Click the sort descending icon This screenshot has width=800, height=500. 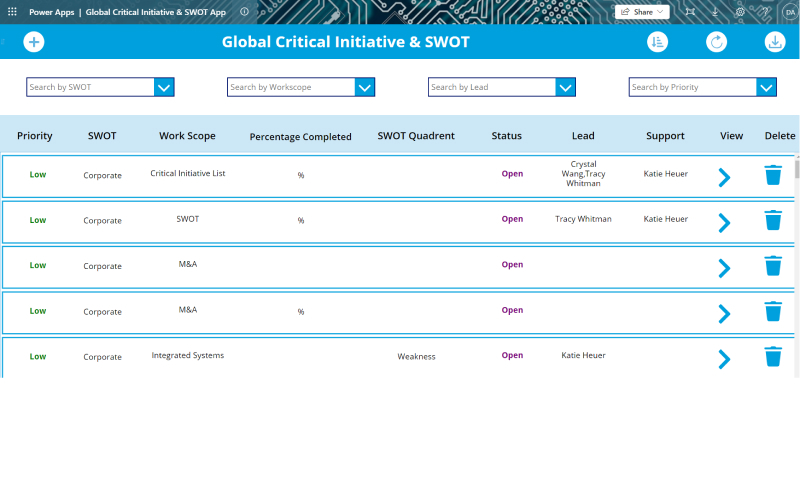pyautogui.click(x=657, y=42)
